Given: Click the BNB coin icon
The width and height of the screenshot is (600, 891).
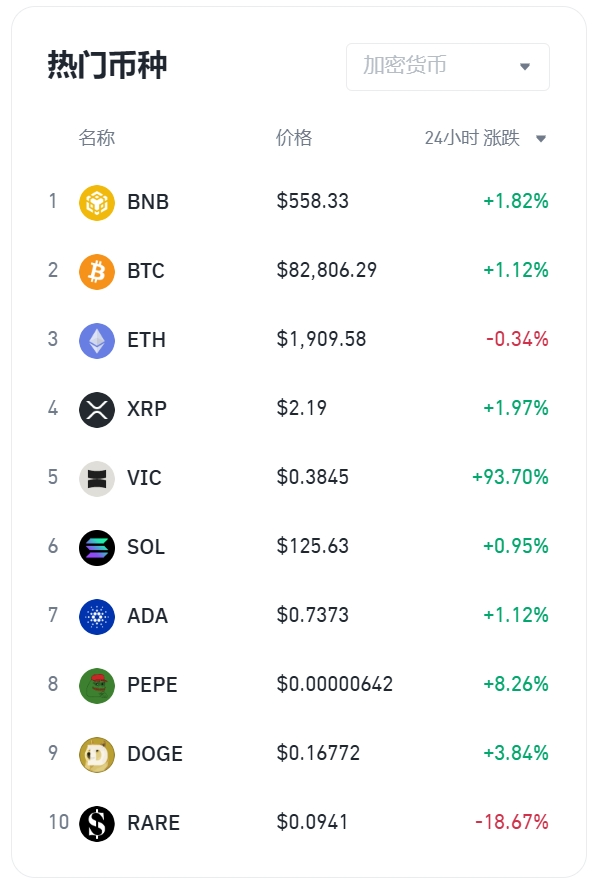Looking at the screenshot, I should (x=97, y=202).
